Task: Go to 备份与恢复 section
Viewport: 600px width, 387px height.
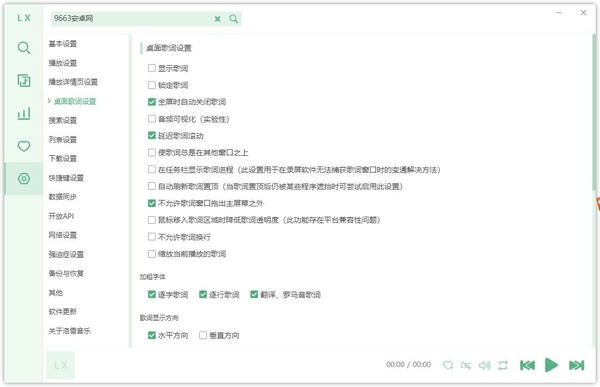Action: pos(66,273)
